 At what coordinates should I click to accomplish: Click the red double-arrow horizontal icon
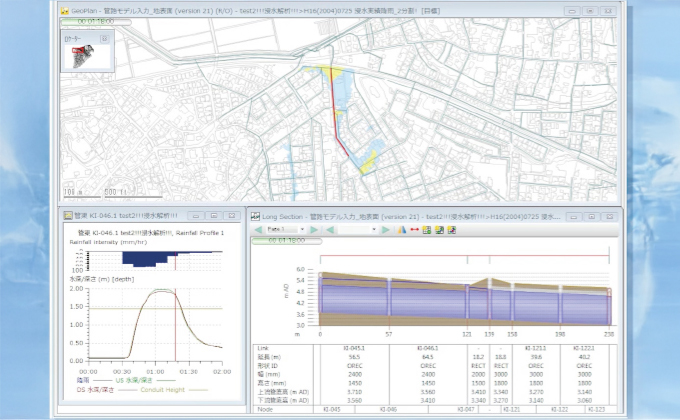pos(414,229)
